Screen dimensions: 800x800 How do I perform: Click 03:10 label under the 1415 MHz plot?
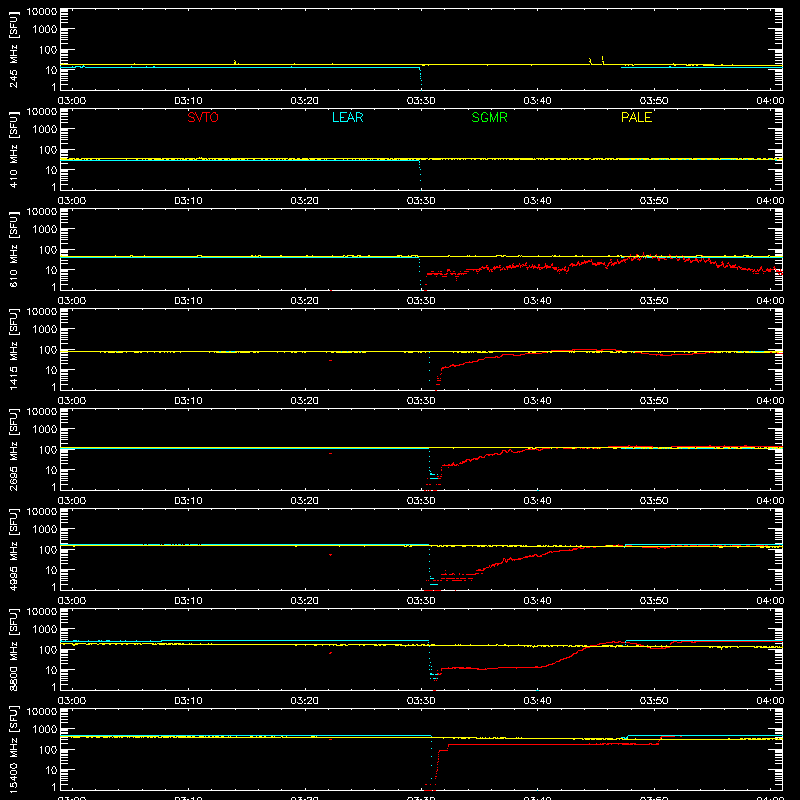188,401
